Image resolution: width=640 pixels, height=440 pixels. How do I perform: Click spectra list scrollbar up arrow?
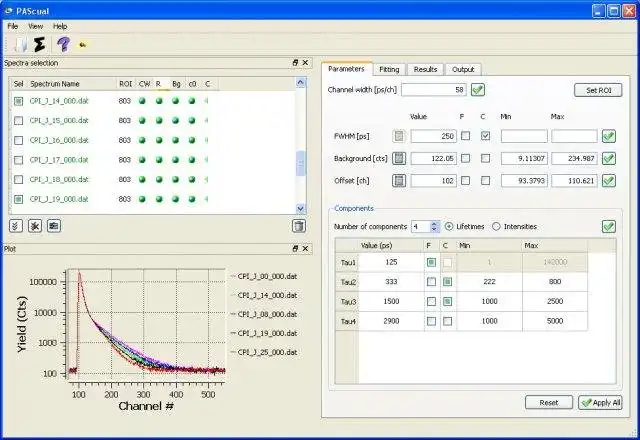(301, 82)
